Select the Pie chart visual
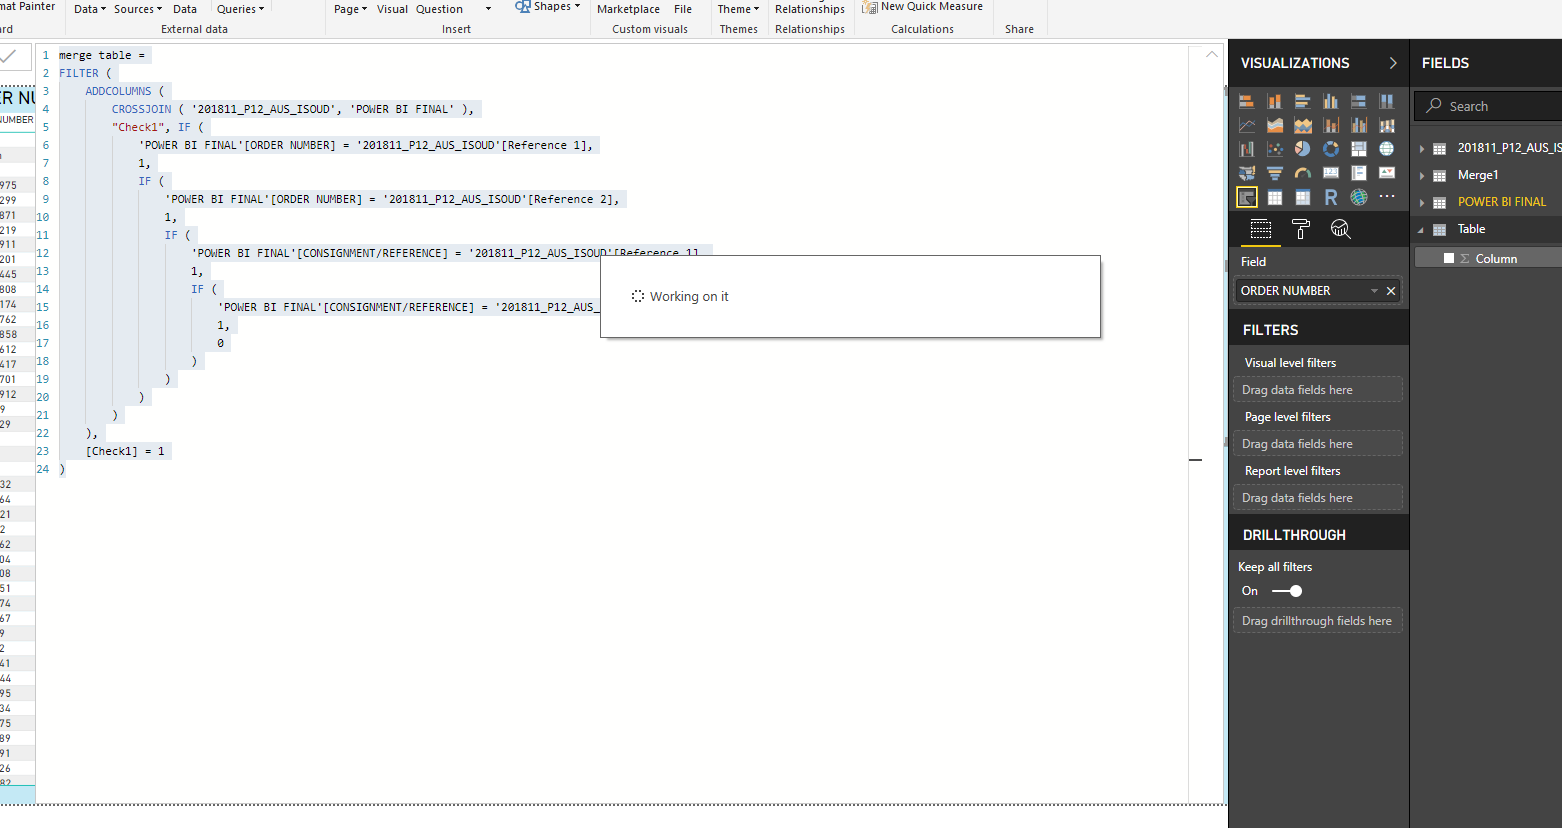1562x828 pixels. (x=1303, y=149)
